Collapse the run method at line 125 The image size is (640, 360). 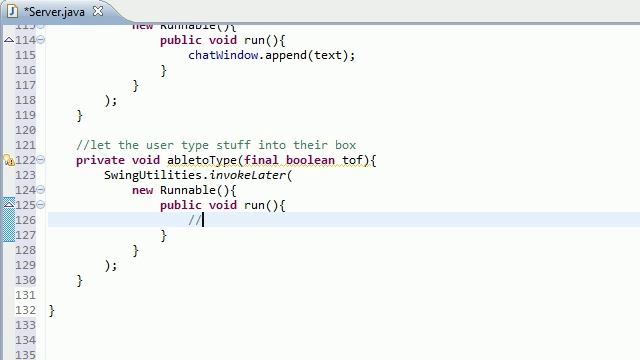tap(41, 205)
